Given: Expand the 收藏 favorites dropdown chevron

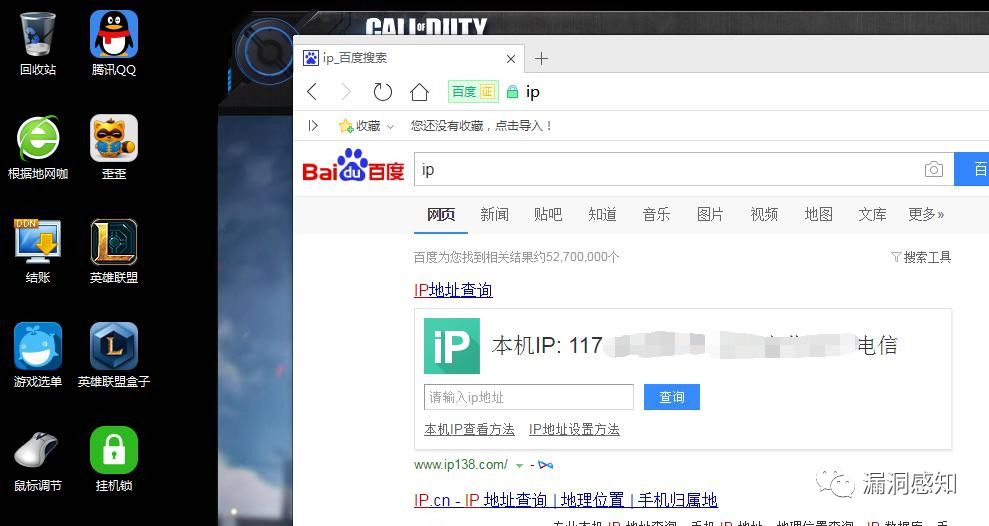Looking at the screenshot, I should [x=390, y=127].
